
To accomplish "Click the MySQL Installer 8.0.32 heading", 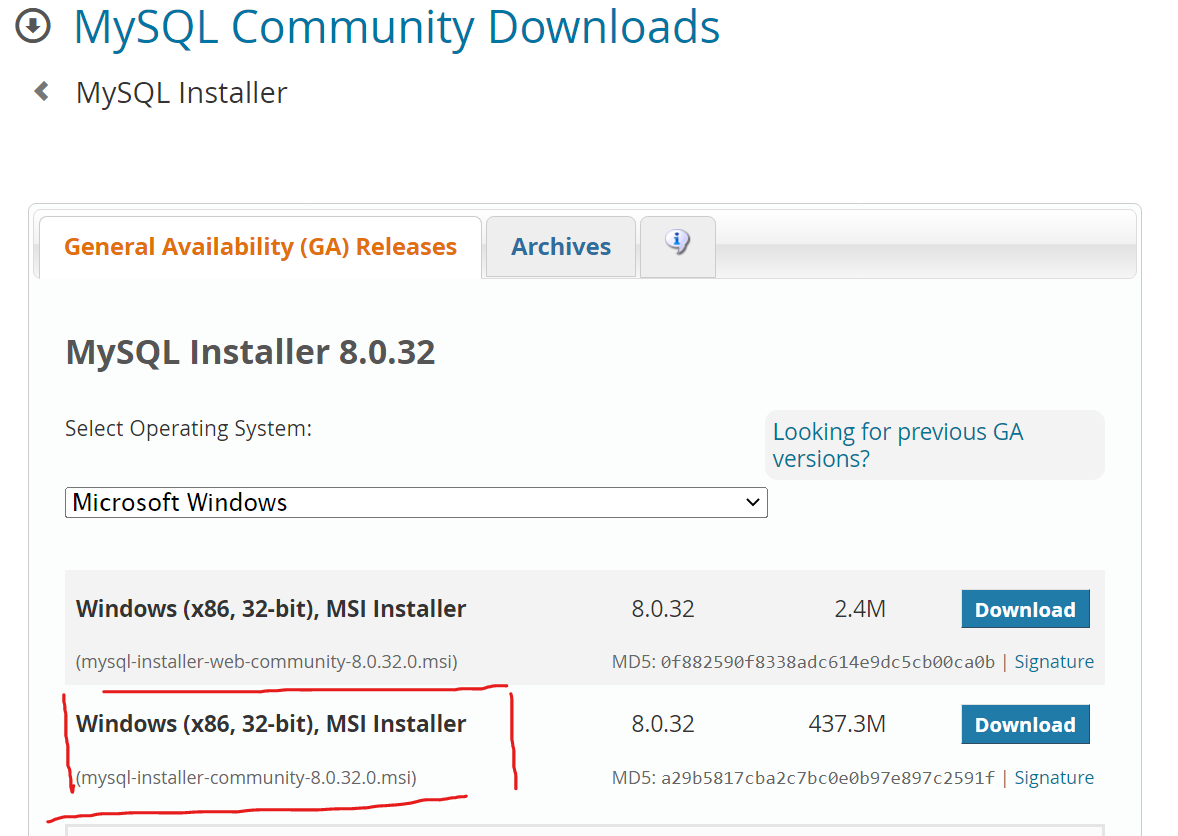I will (250, 352).
